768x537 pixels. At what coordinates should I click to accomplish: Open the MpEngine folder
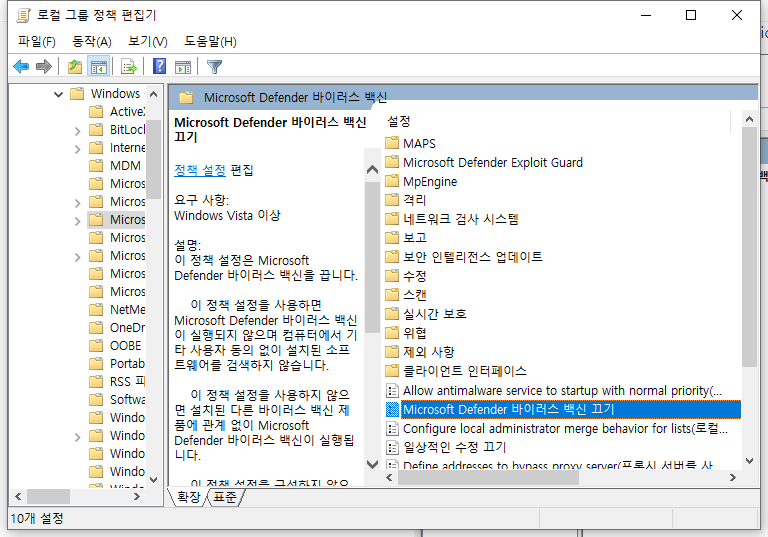[x=421, y=181]
